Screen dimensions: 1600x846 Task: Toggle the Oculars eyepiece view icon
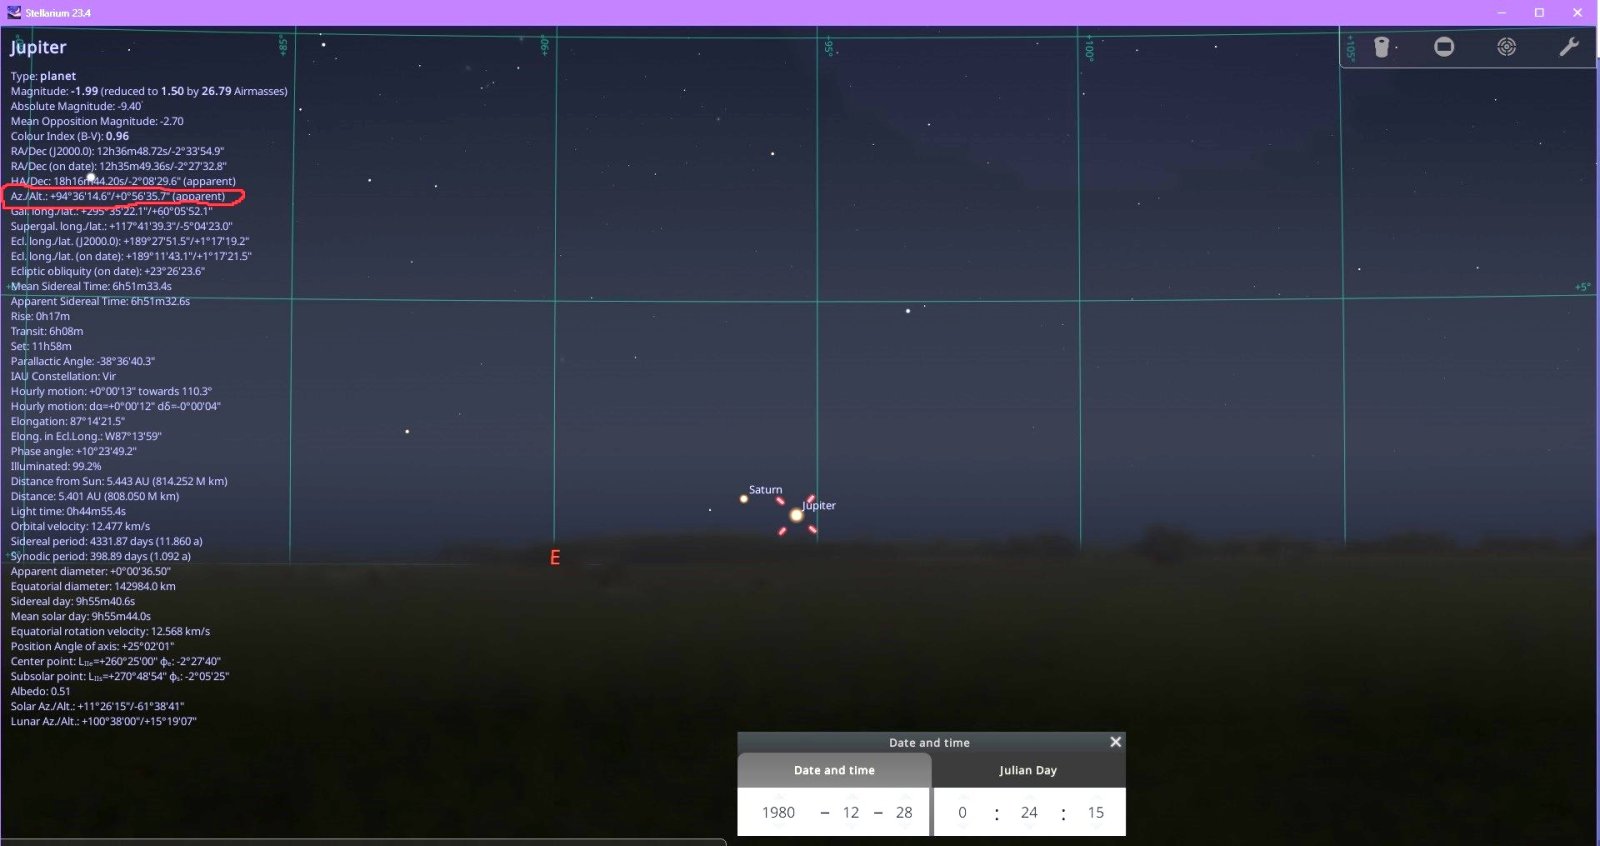[1382, 47]
